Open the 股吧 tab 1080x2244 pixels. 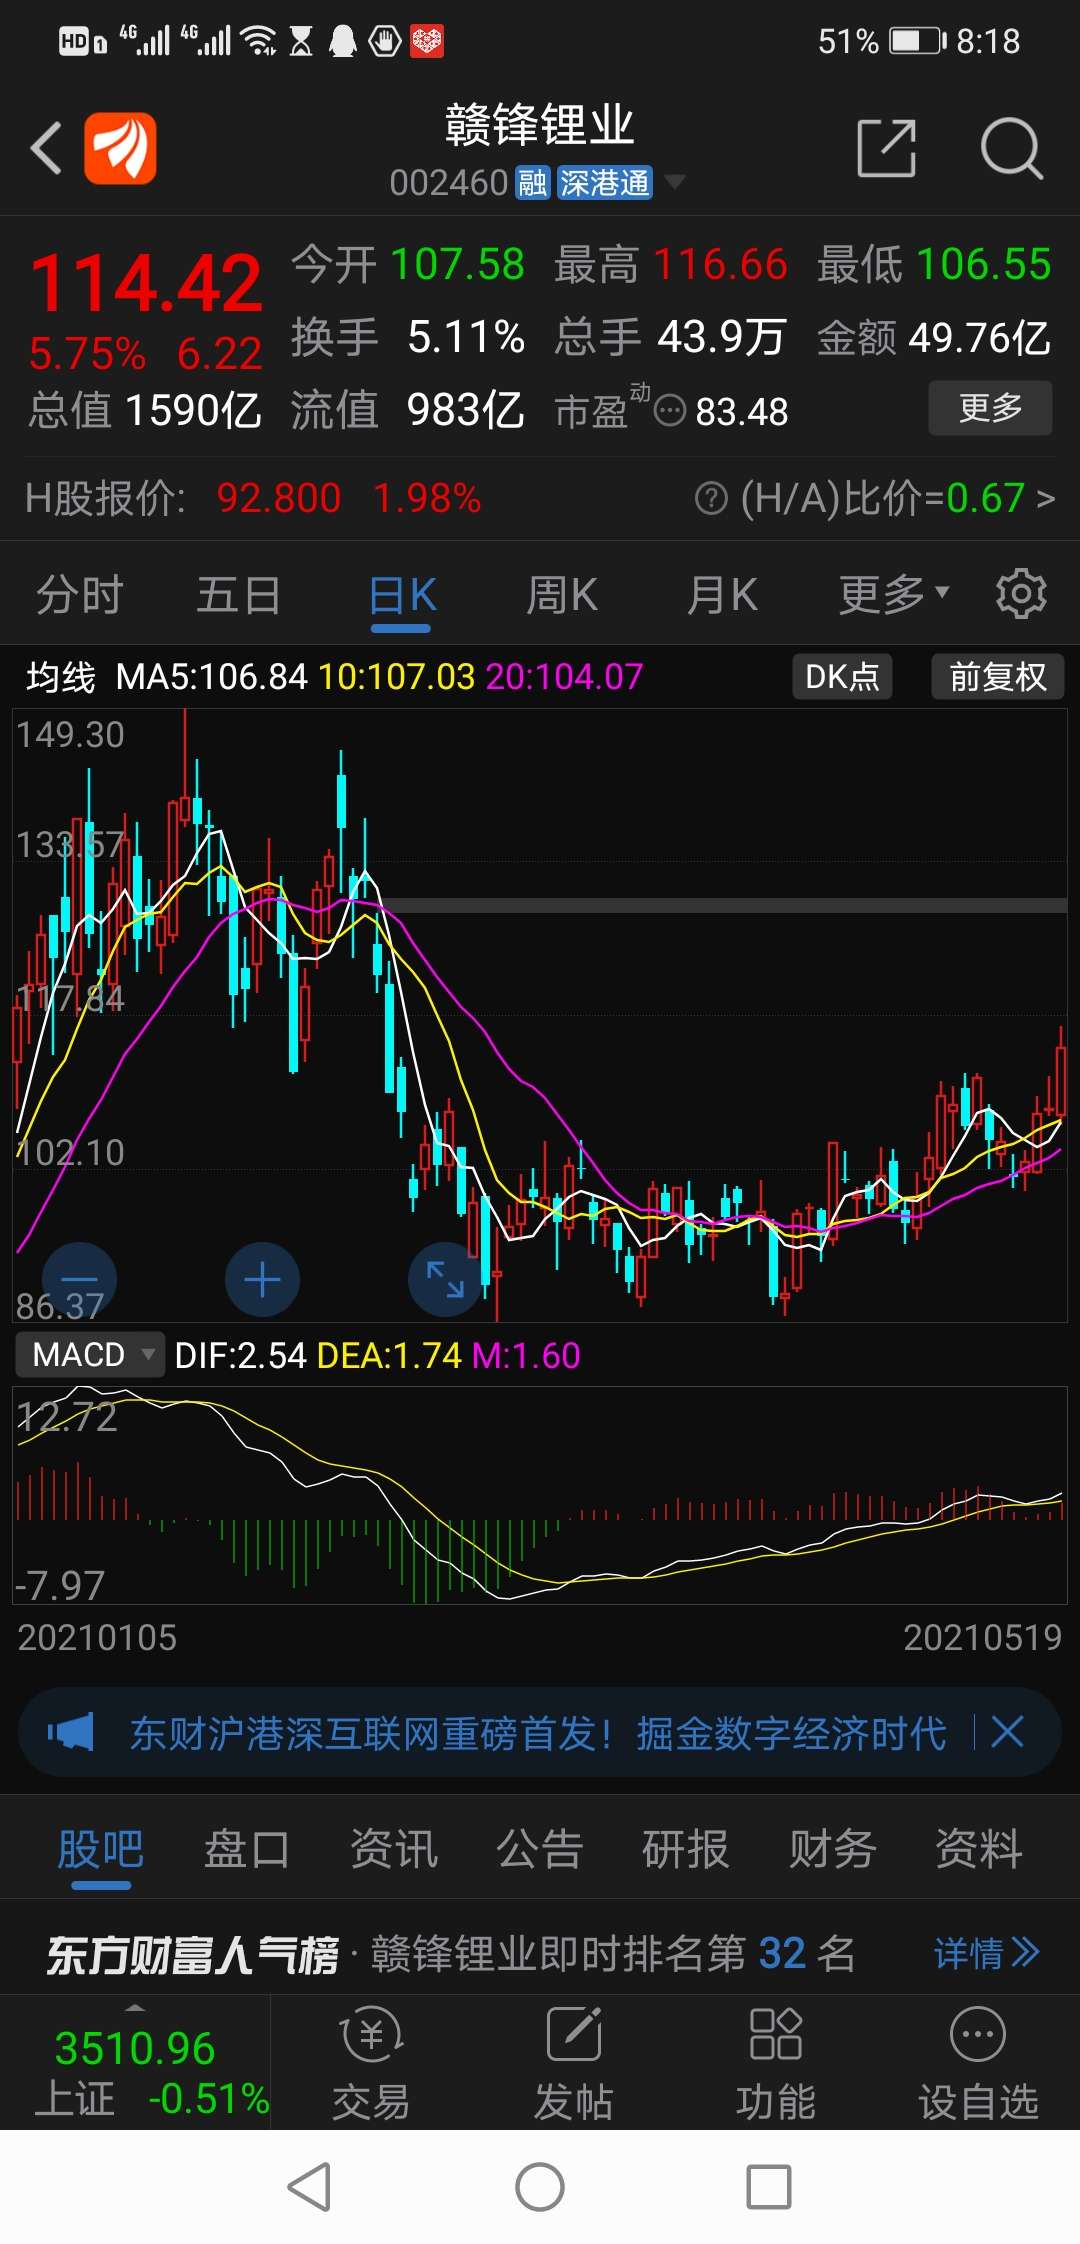(x=101, y=1849)
